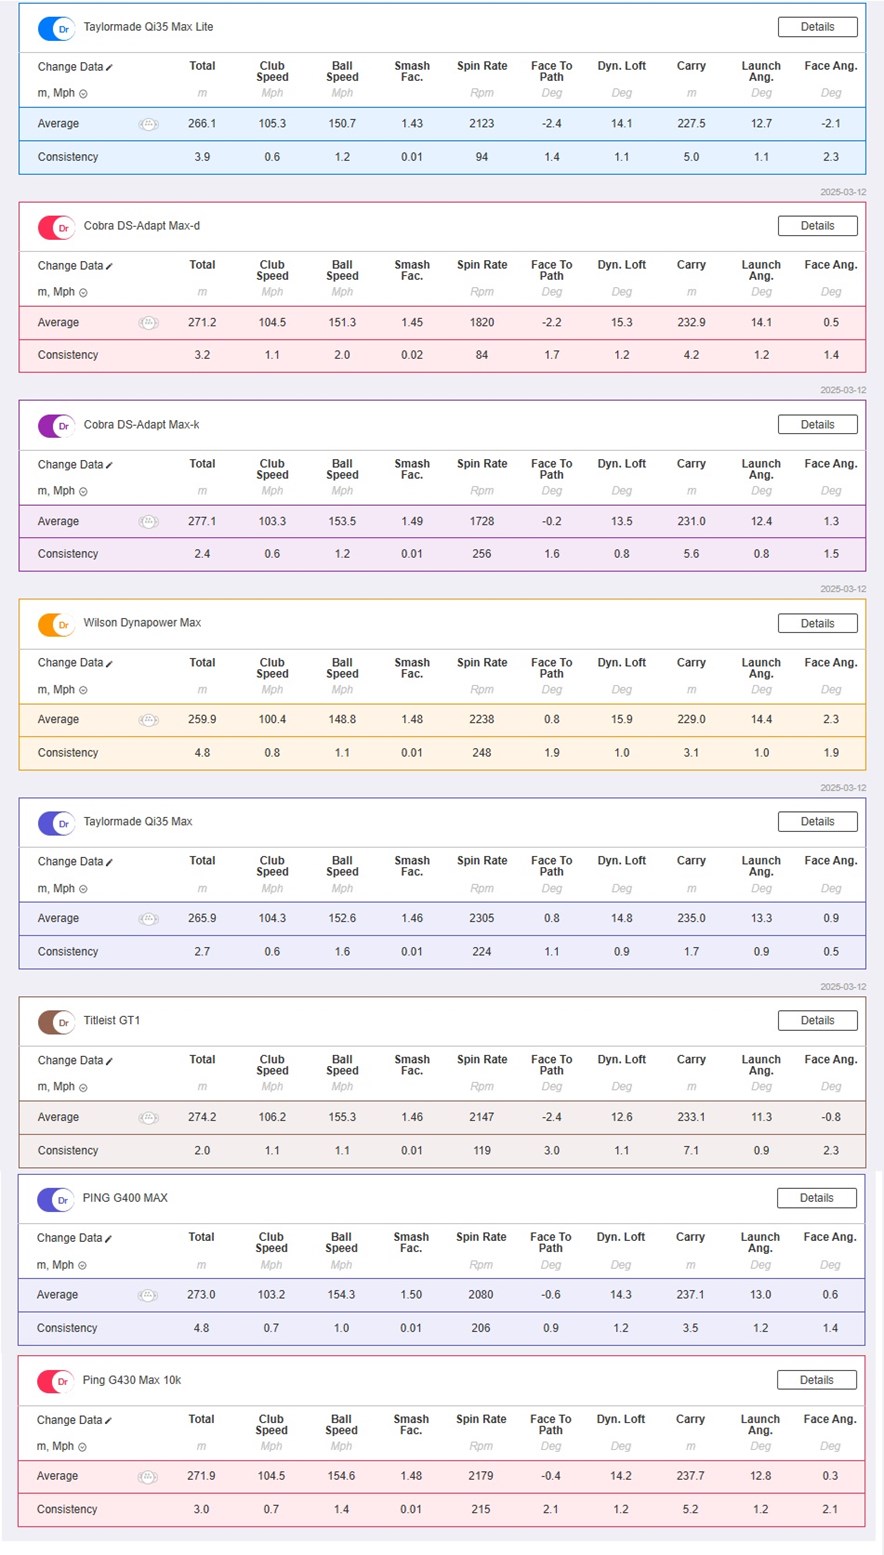Click the Change Data pencil in Cobra DS-Adapt Max-k card
This screenshot has height=1555, width=884.
[x=109, y=466]
